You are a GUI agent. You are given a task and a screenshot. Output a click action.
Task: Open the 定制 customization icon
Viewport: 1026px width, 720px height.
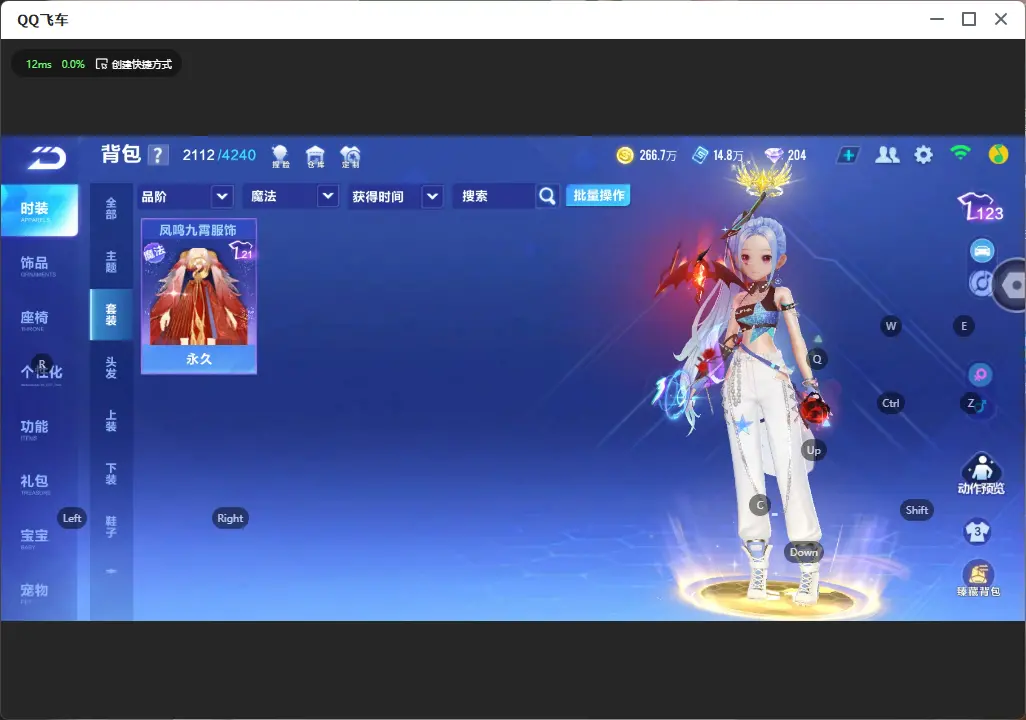click(350, 156)
